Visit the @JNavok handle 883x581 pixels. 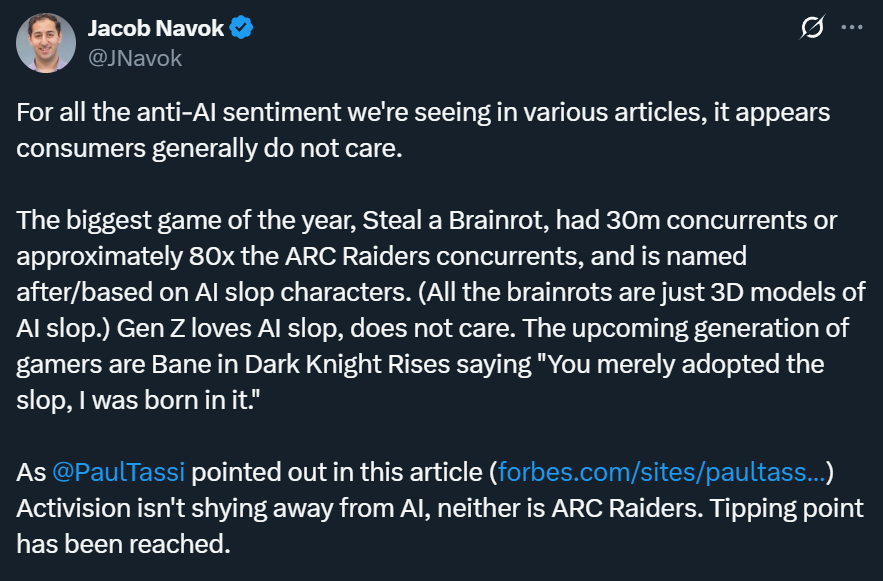tap(135, 59)
